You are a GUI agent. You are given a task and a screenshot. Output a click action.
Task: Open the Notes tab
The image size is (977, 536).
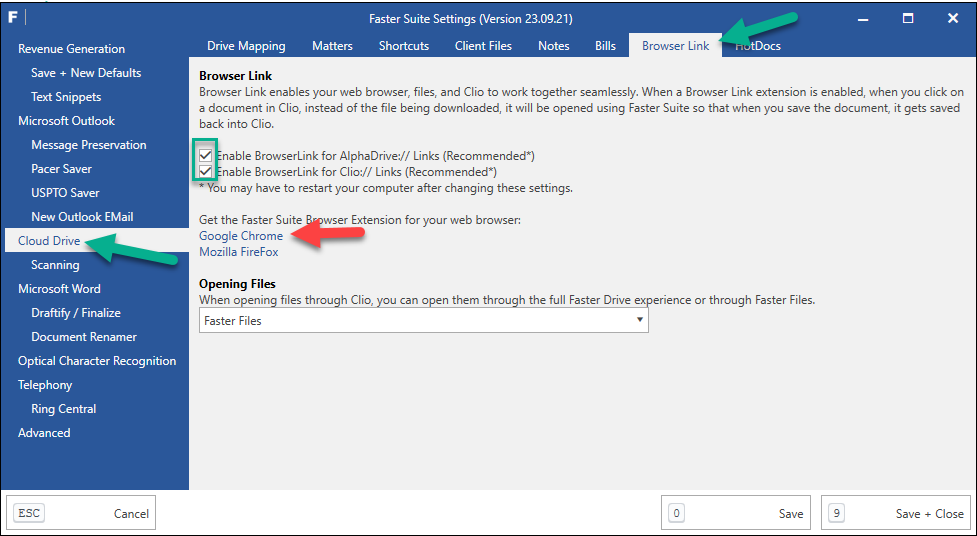pyautogui.click(x=553, y=45)
